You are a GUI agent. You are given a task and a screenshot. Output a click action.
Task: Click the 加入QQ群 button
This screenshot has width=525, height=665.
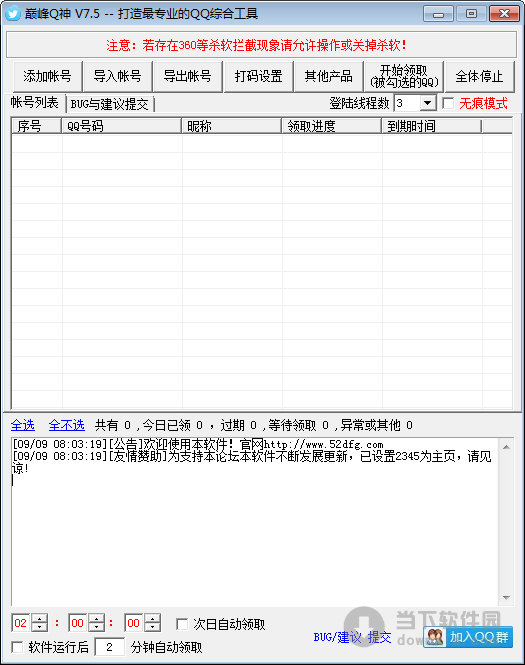[468, 637]
